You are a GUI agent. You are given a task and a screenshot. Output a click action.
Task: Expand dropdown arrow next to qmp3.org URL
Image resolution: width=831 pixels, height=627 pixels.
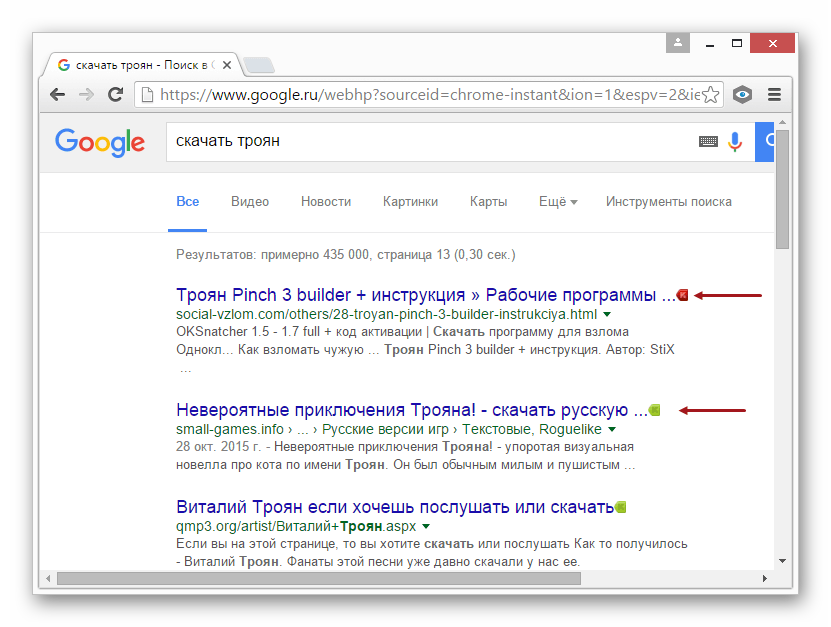pos(427,526)
